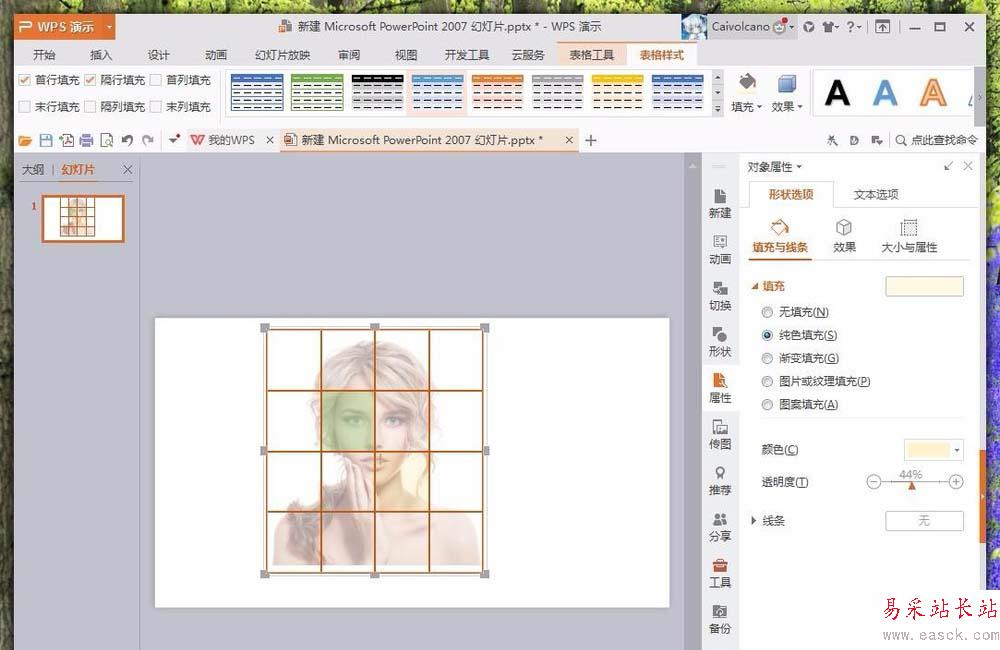Increase transparency with plus button
This screenshot has width=1000, height=650.
[x=955, y=482]
